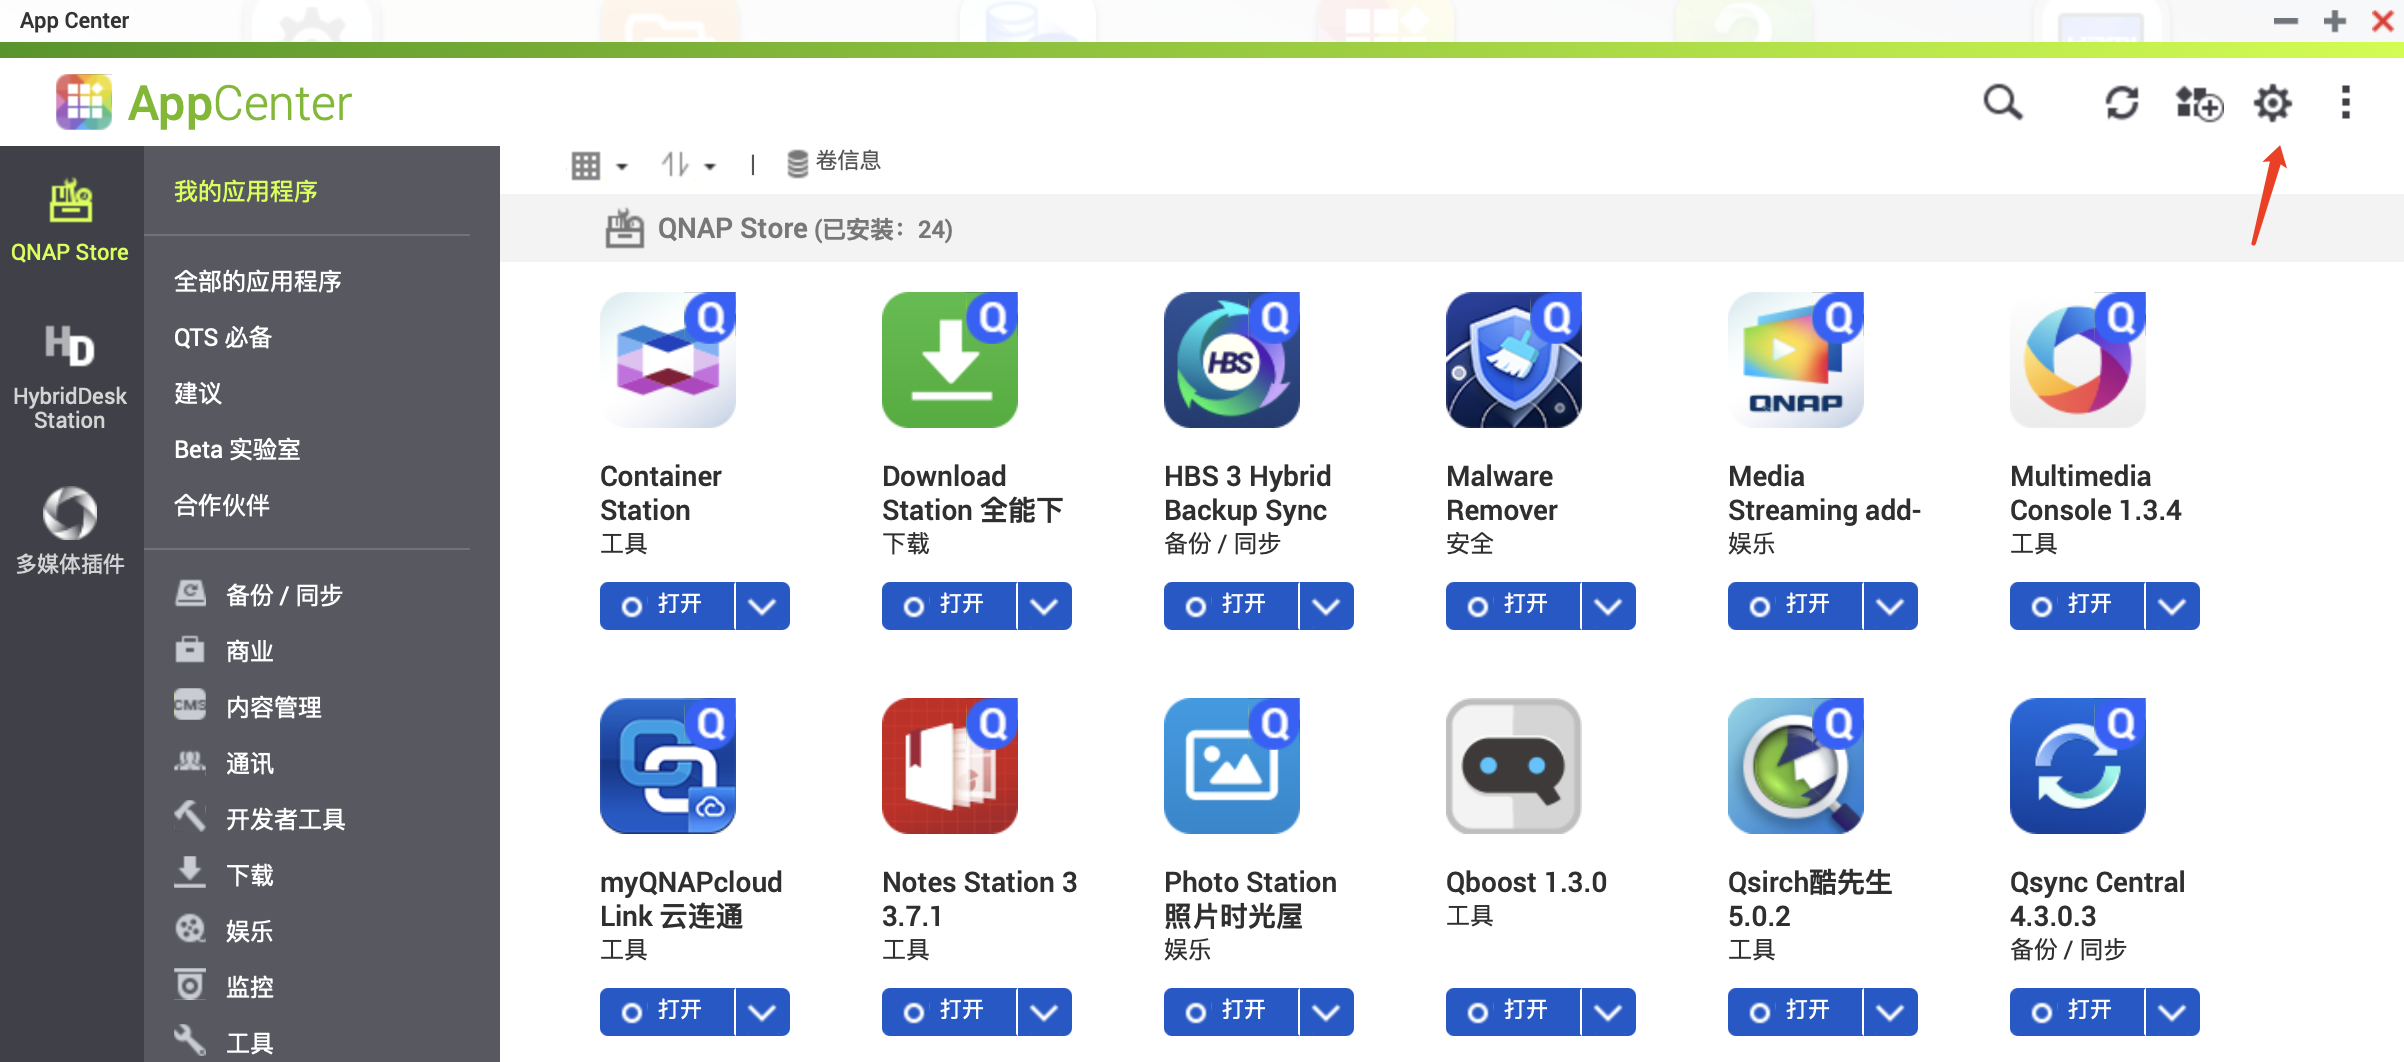This screenshot has height=1062, width=2404.
Task: Open the three-dot more options menu
Action: 2346,102
